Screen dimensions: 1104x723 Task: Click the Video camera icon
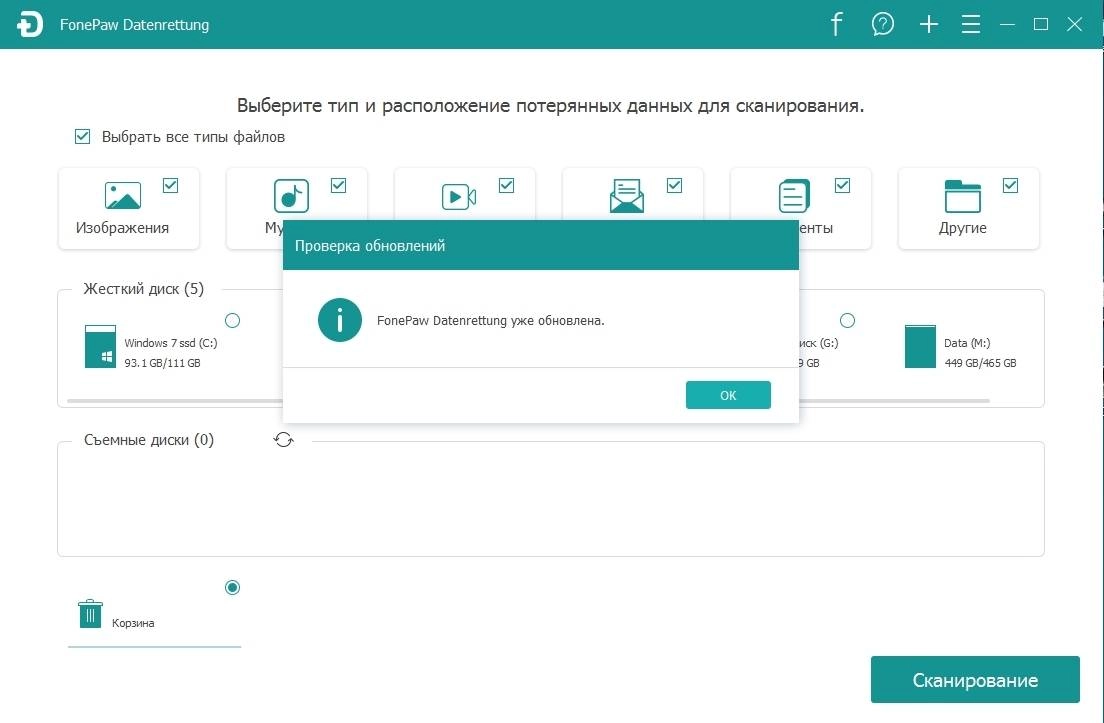(459, 196)
